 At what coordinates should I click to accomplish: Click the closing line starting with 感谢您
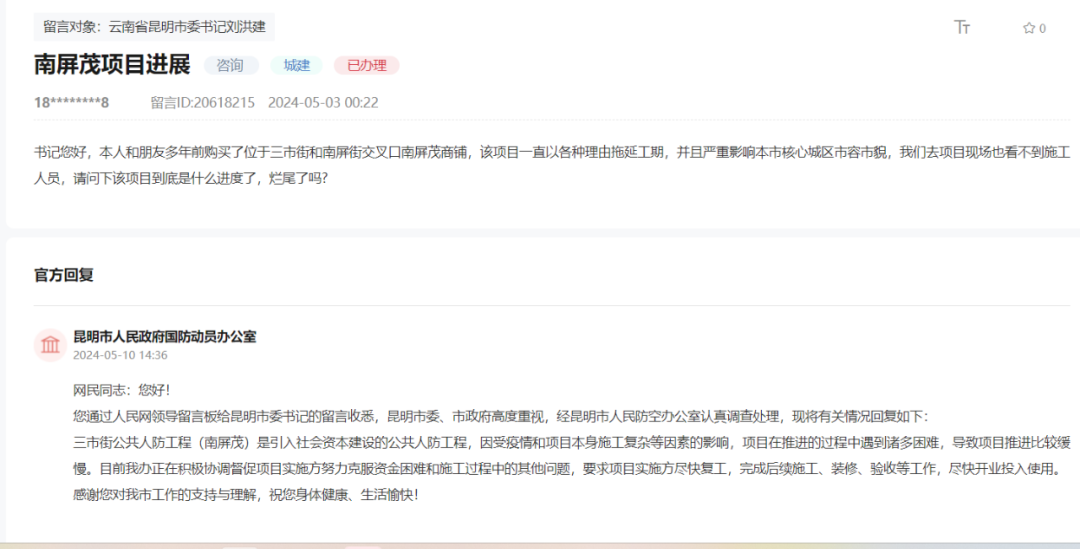[x=245, y=494]
